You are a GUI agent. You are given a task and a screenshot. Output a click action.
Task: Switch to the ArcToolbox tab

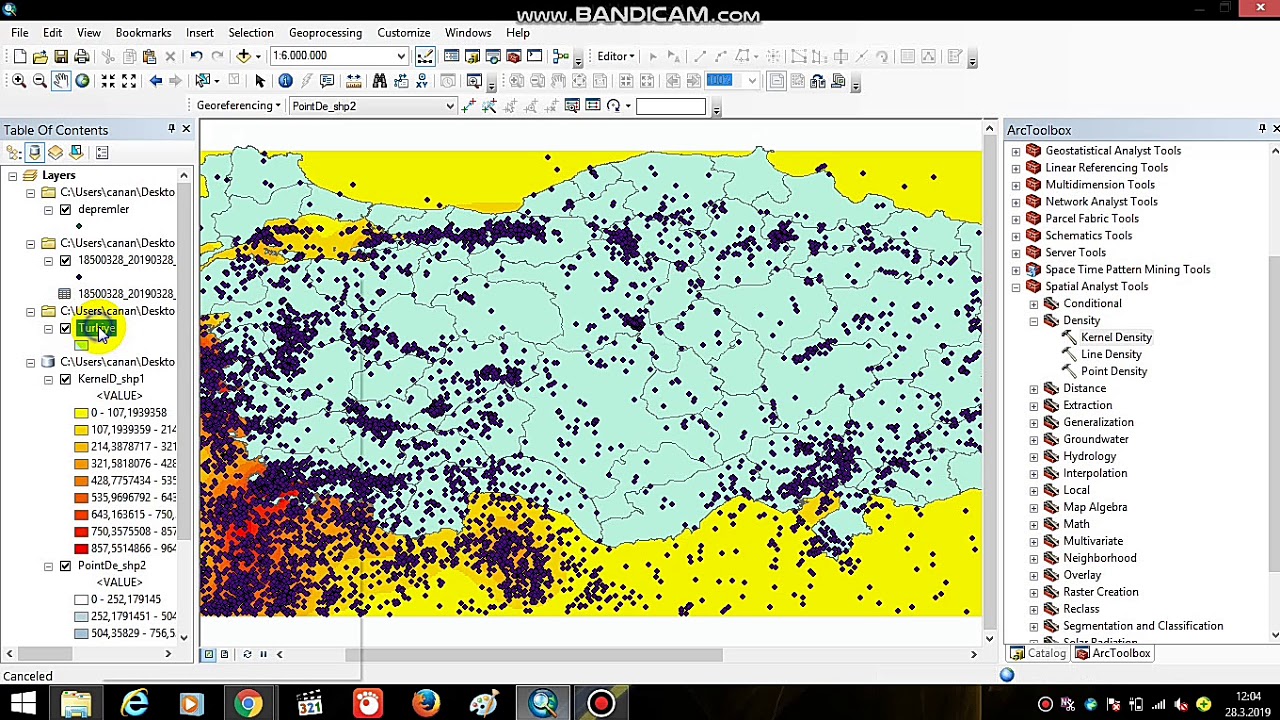(x=1112, y=653)
